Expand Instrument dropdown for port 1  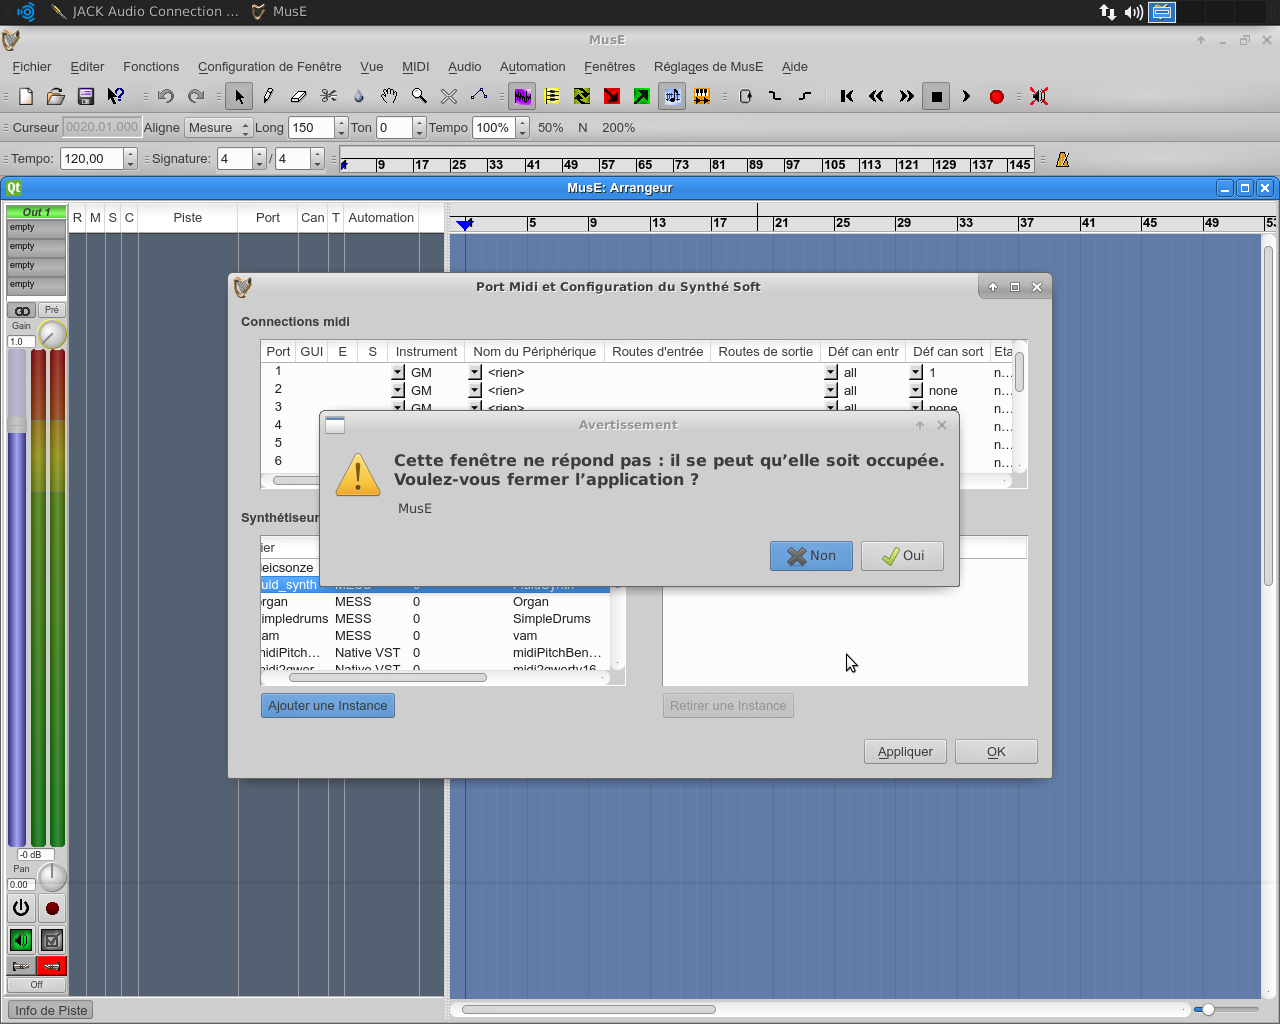point(398,372)
